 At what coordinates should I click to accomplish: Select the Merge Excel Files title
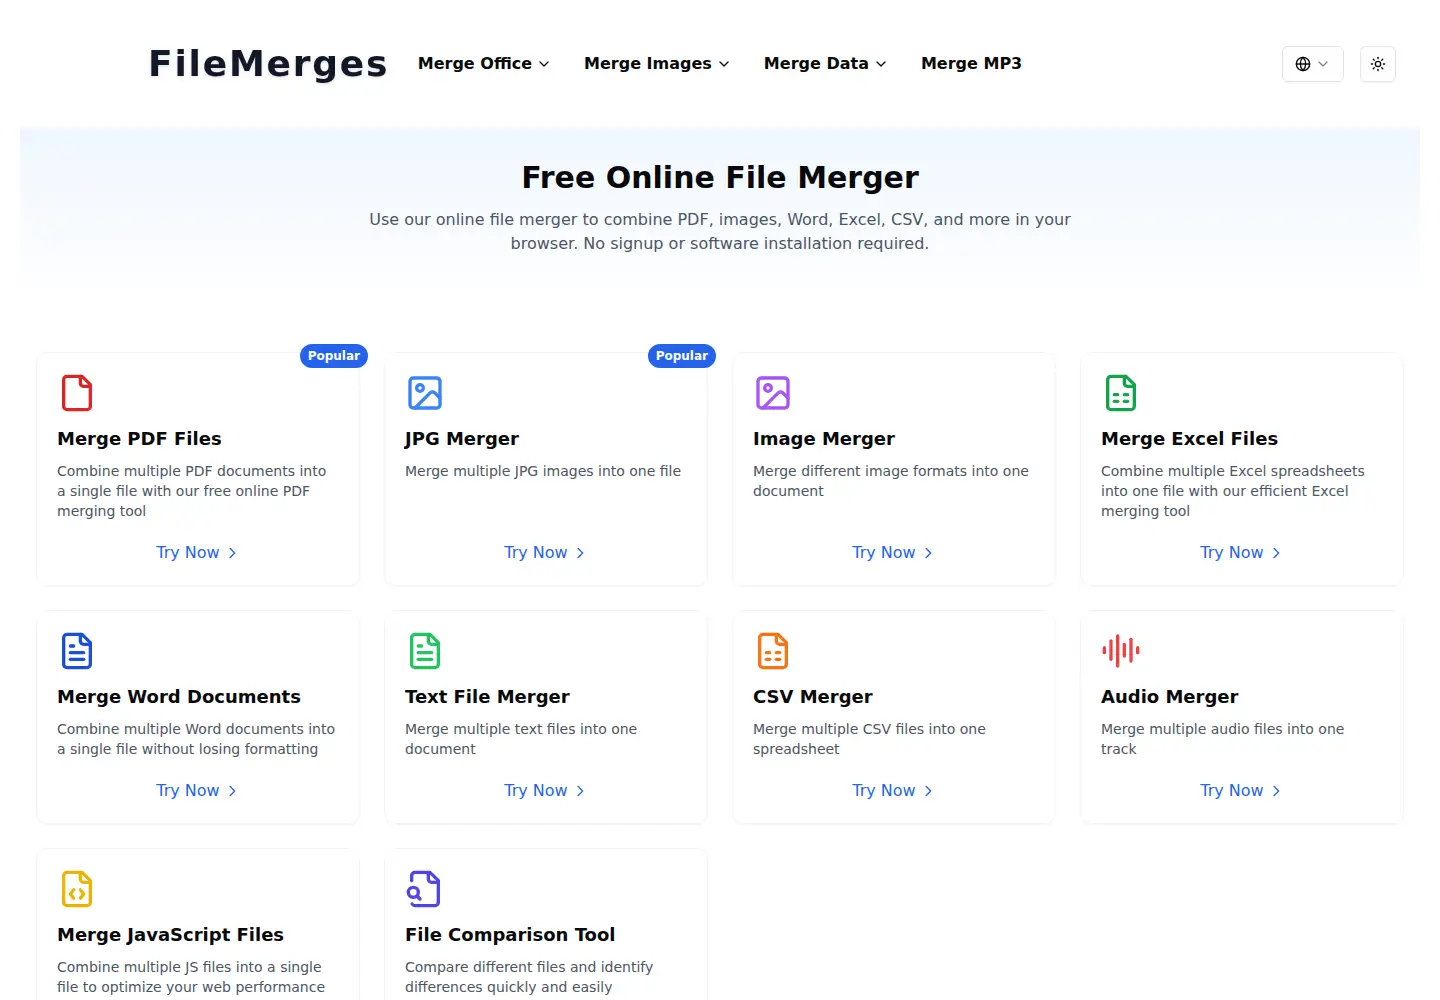1189,438
